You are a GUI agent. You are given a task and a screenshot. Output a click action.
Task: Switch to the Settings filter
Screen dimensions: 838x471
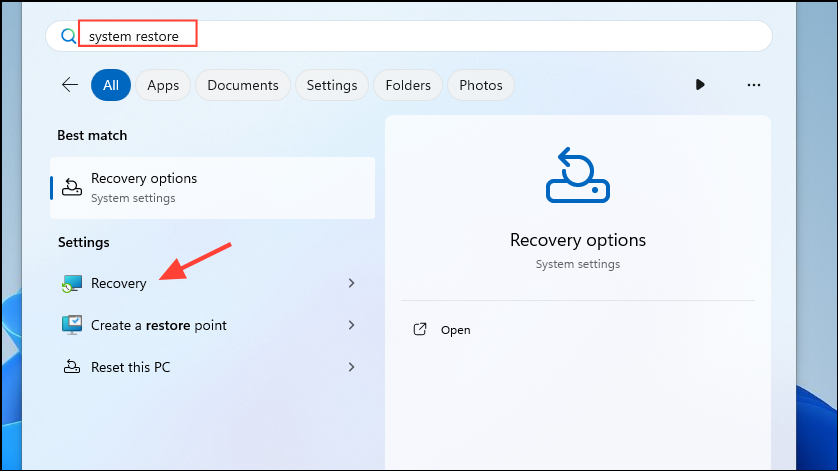coord(332,85)
